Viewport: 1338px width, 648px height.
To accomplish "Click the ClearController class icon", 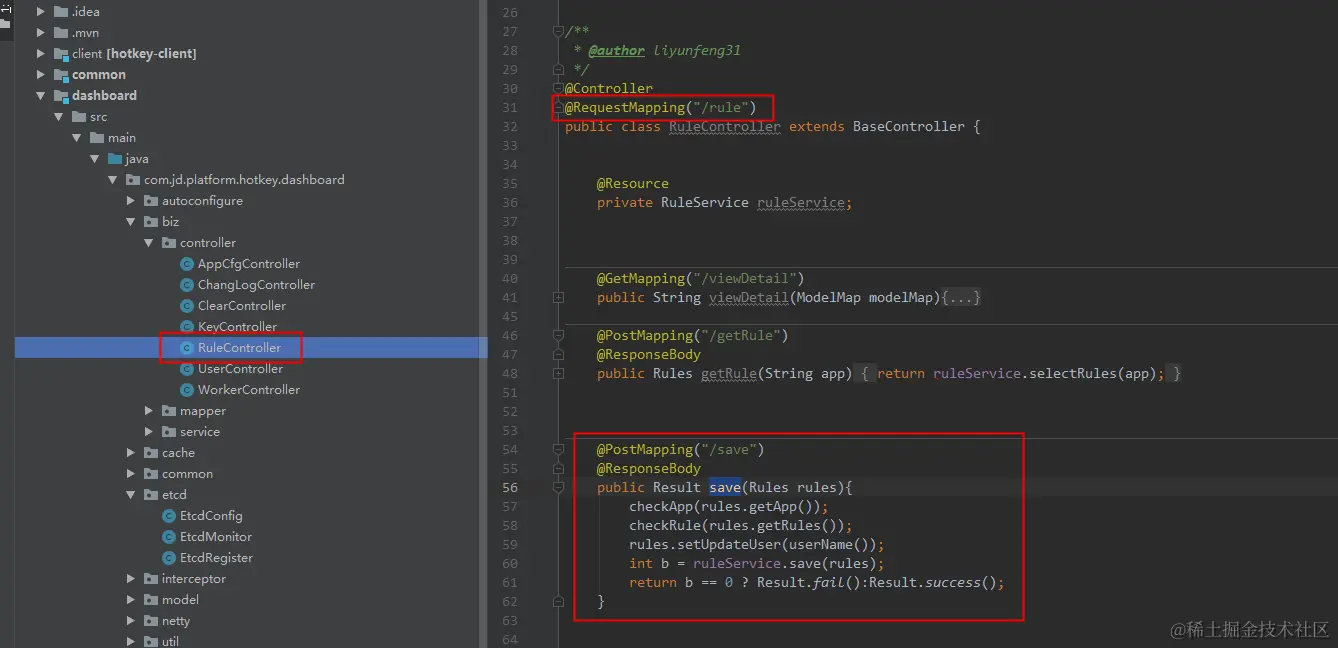I will click(186, 306).
